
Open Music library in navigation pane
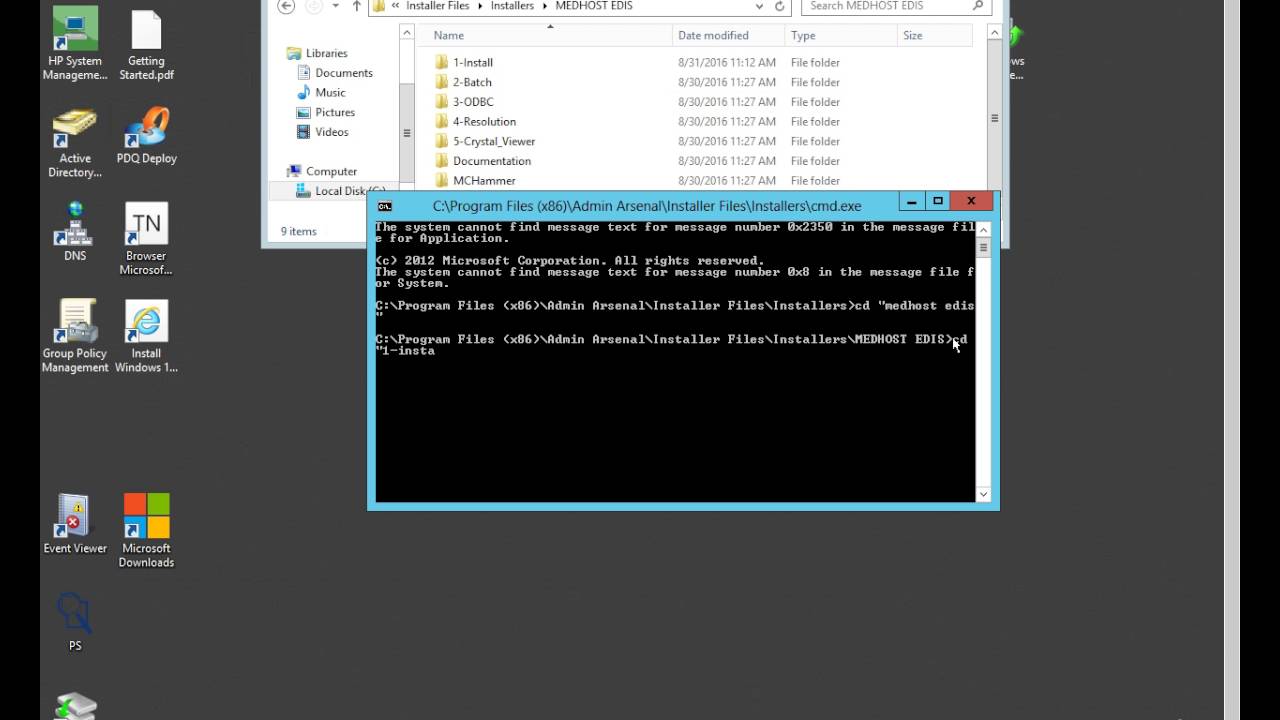[321, 92]
